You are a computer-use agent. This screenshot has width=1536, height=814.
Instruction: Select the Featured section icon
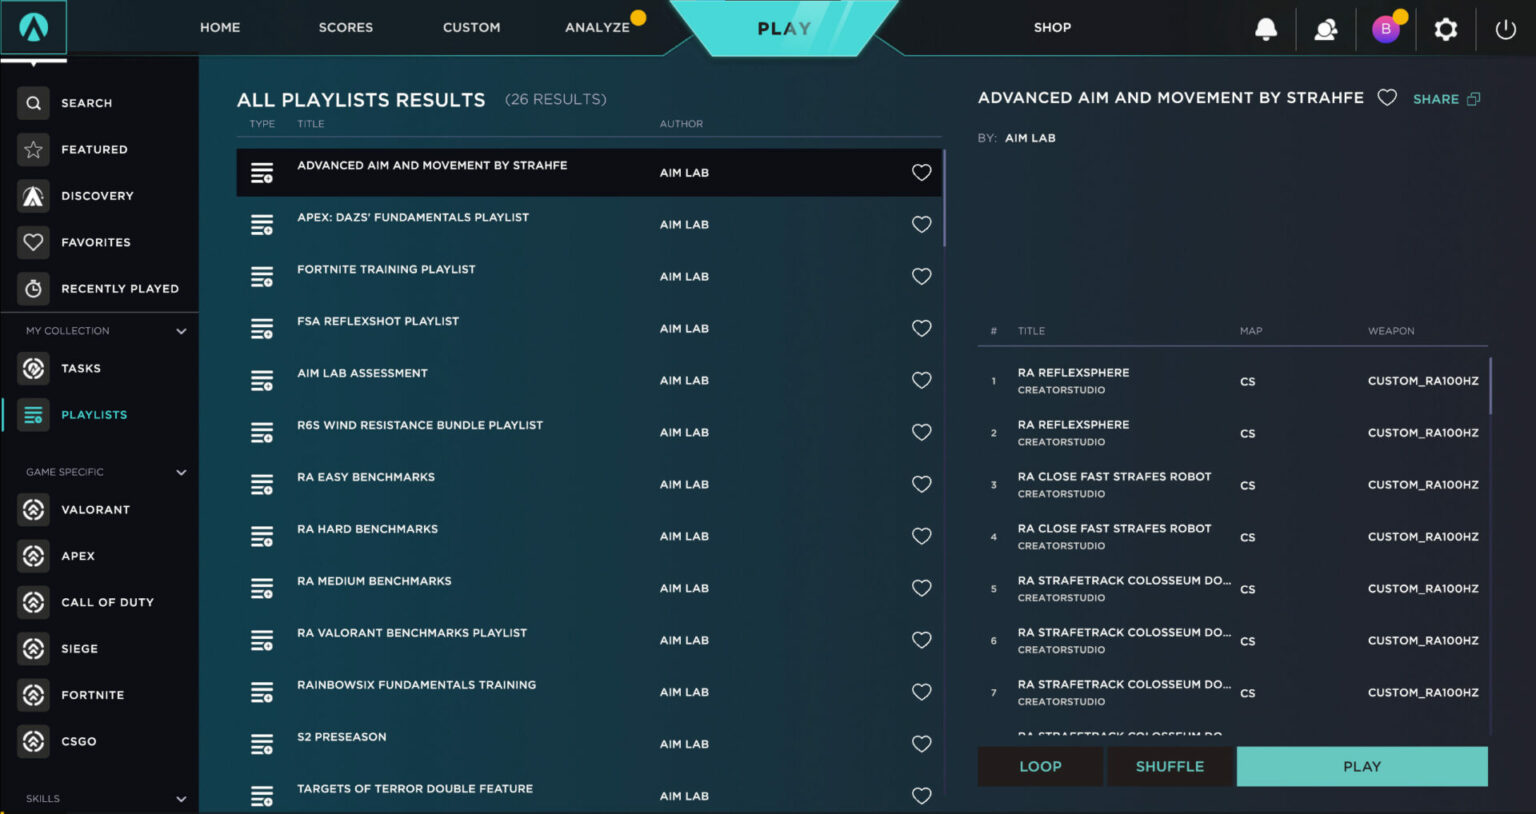click(x=33, y=149)
